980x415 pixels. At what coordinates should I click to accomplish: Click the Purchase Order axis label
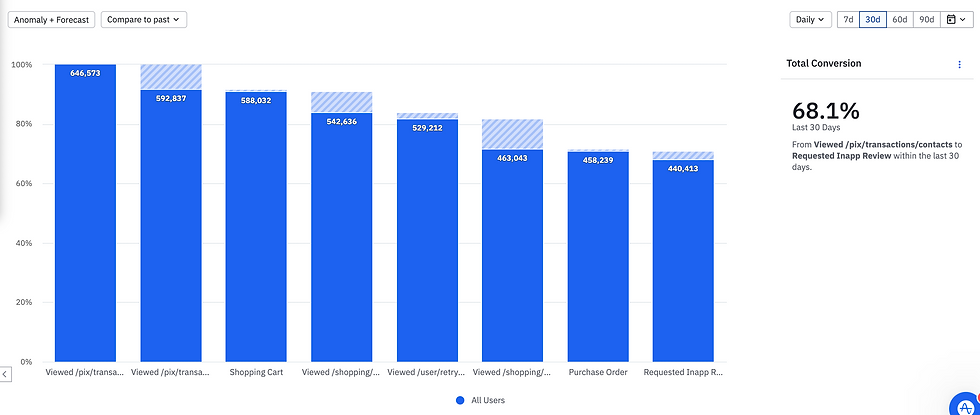click(x=598, y=373)
